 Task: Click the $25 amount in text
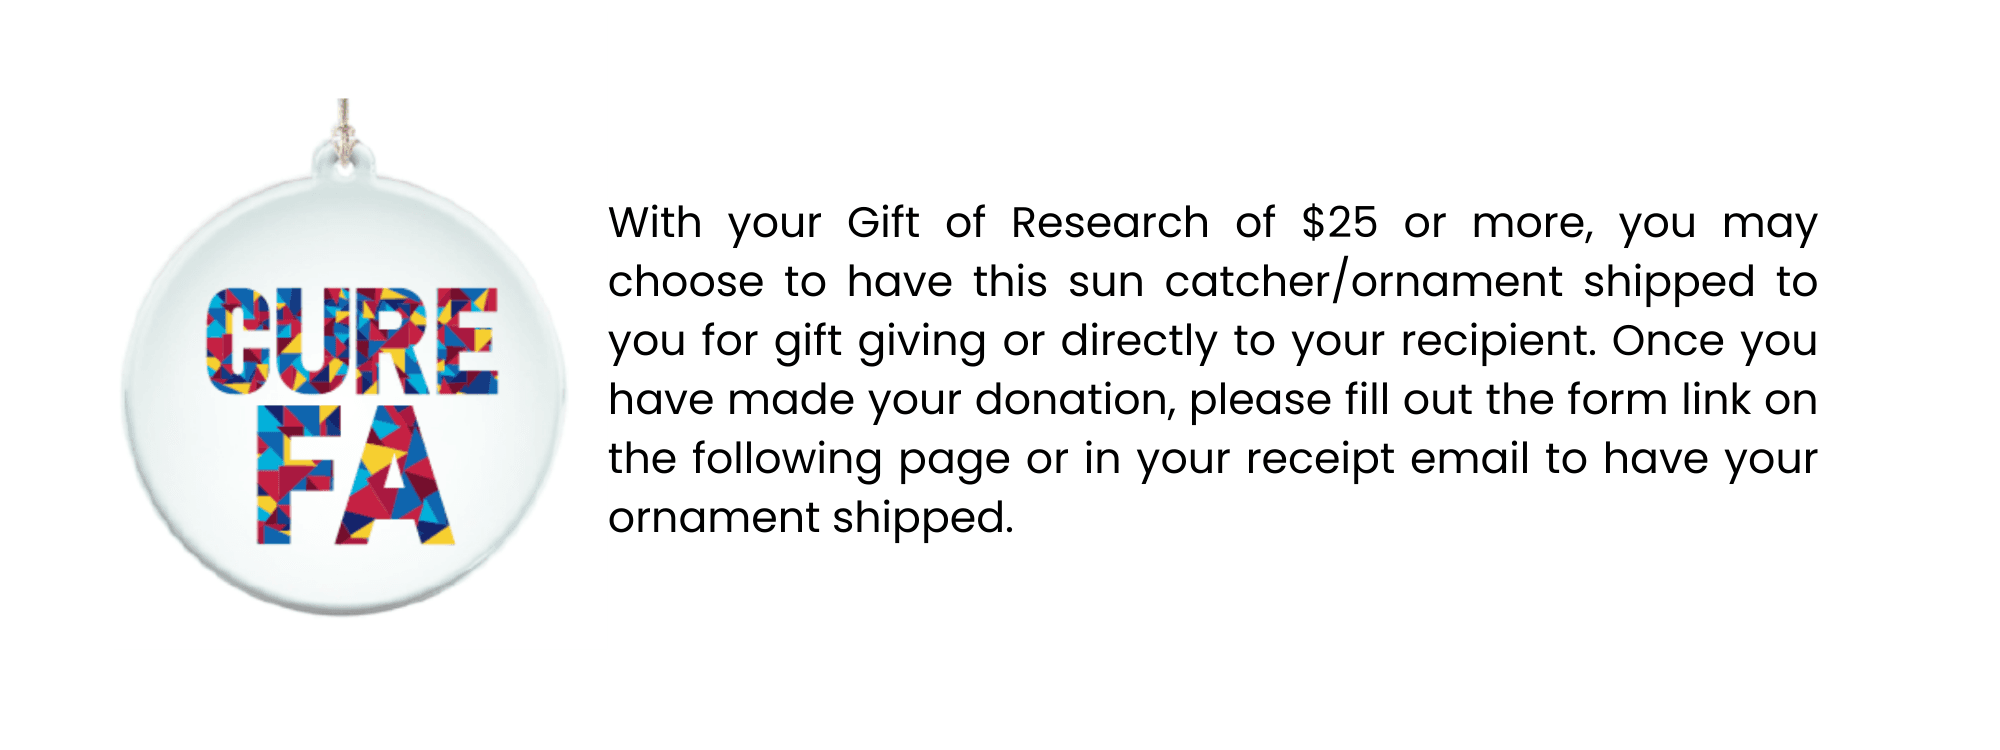coord(1339,223)
